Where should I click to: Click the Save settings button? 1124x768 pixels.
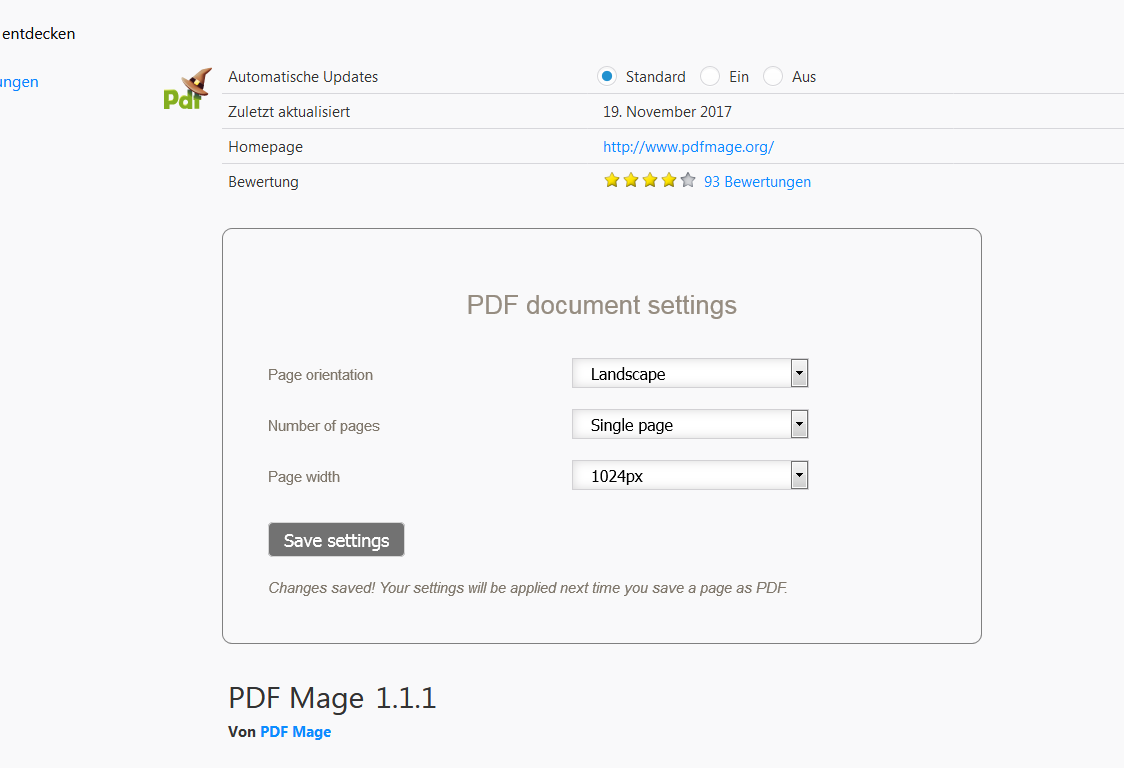pos(336,540)
